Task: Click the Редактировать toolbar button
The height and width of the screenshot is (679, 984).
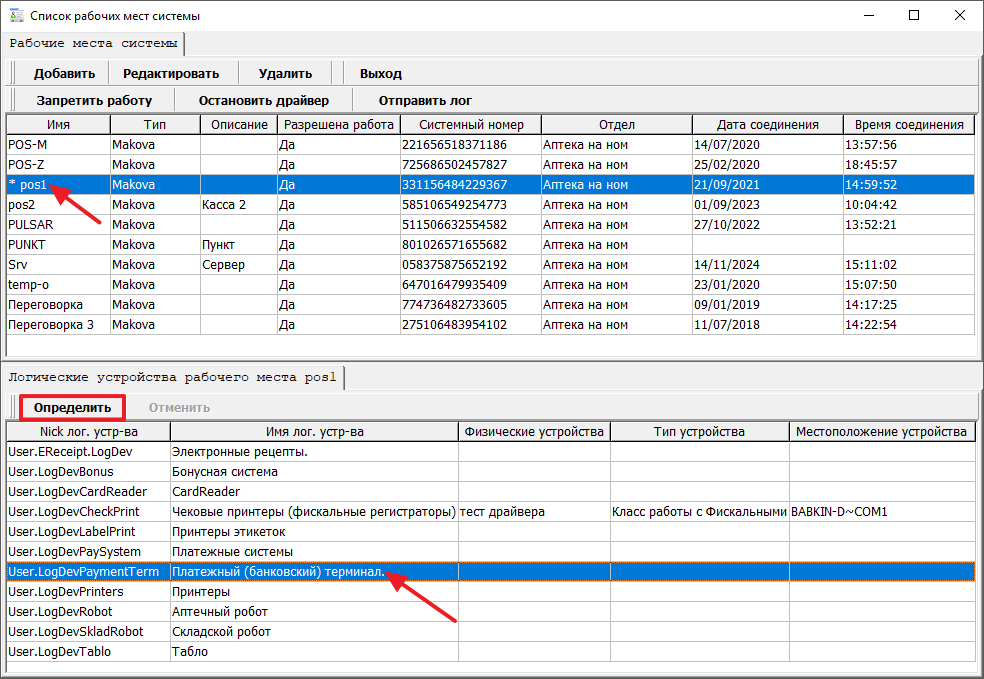Action: [173, 73]
